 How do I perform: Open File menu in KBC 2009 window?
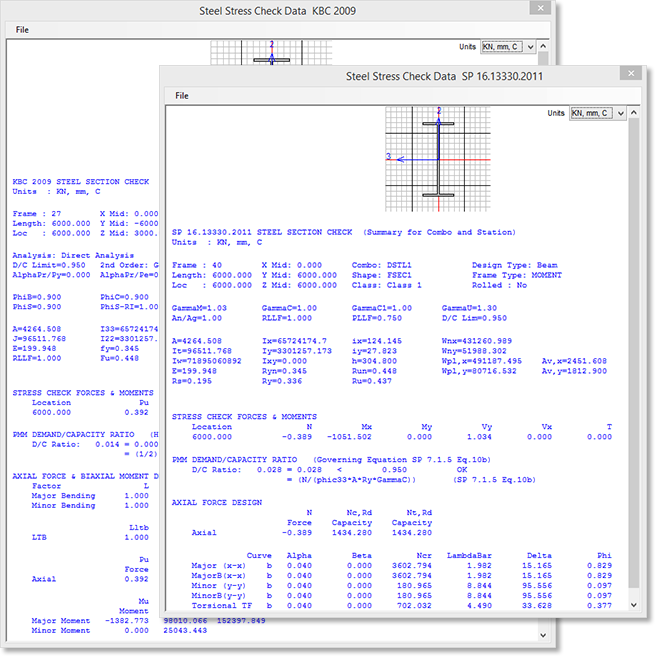point(22,30)
